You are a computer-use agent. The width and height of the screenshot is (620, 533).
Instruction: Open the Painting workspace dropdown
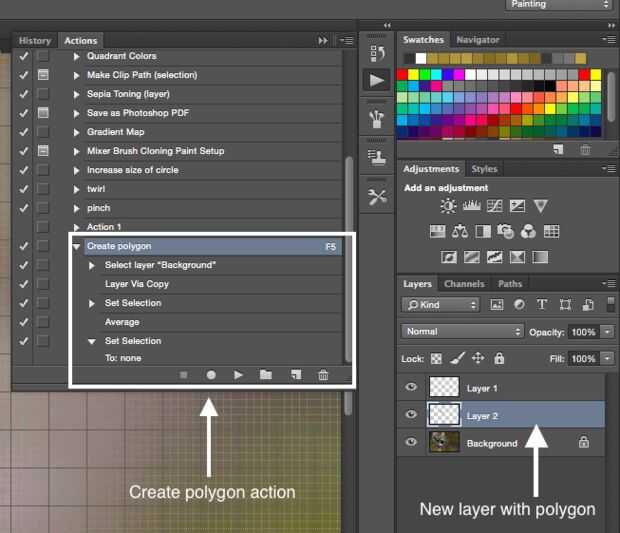[559, 4]
